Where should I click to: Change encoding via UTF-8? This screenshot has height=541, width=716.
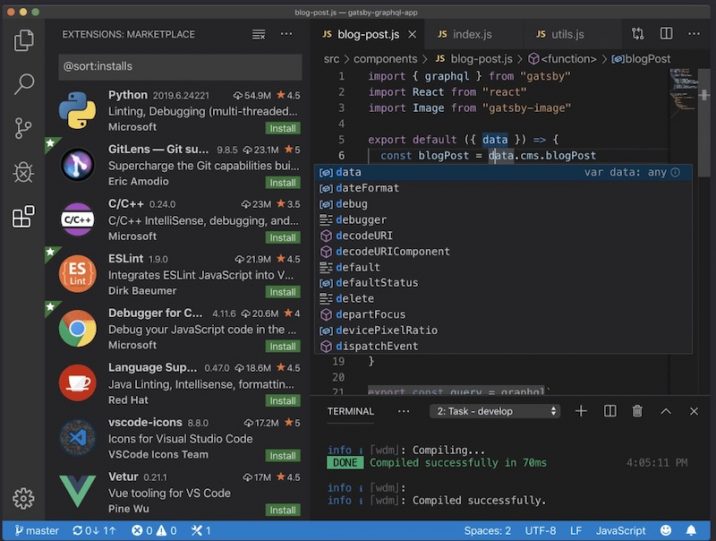click(x=540, y=530)
